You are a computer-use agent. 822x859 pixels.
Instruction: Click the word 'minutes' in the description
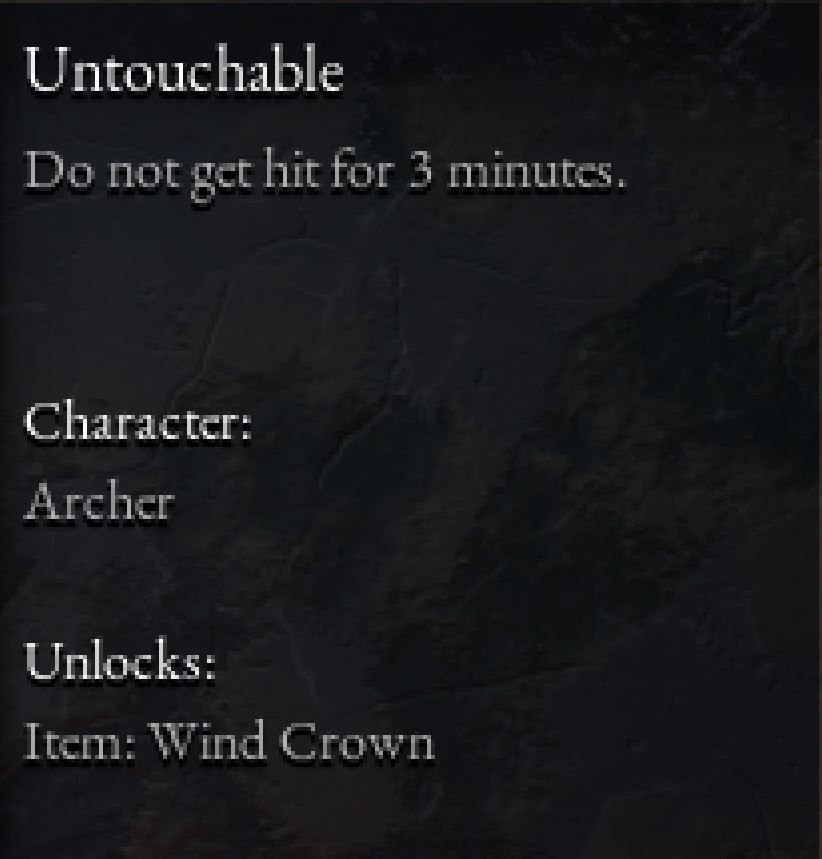click(531, 170)
